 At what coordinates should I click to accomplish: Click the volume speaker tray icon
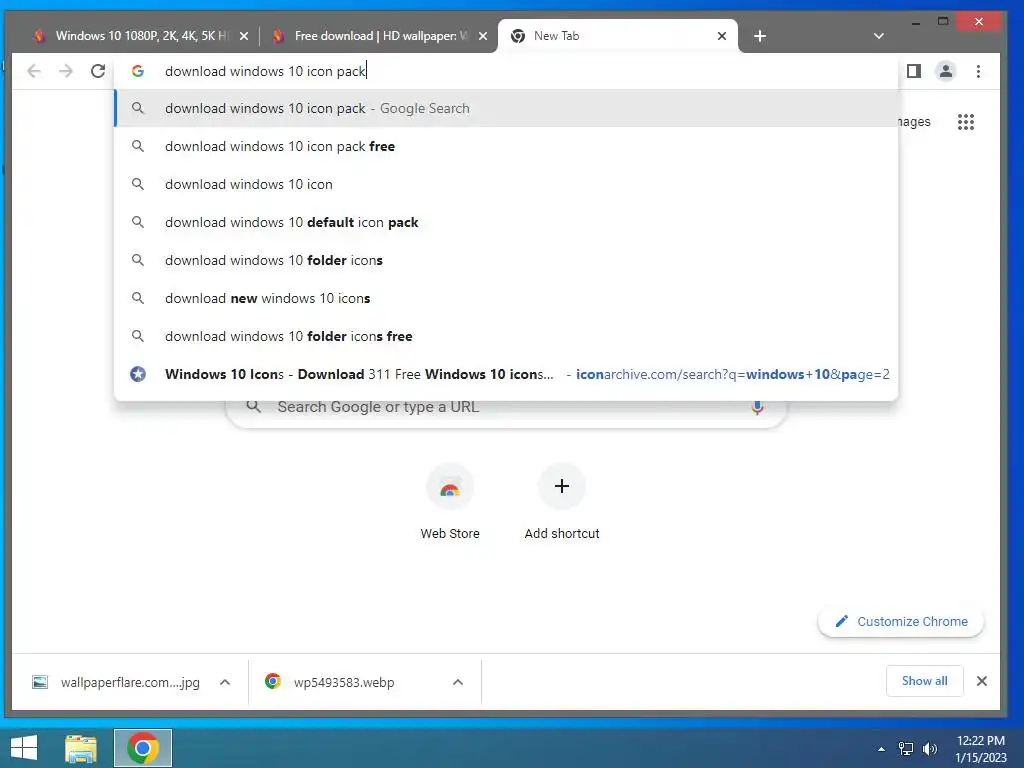click(x=930, y=749)
